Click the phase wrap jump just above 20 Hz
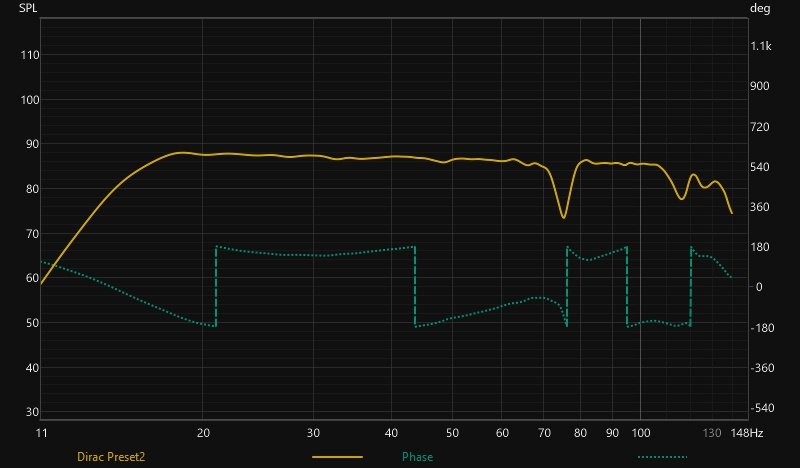The height and width of the screenshot is (468, 800). pos(215,285)
